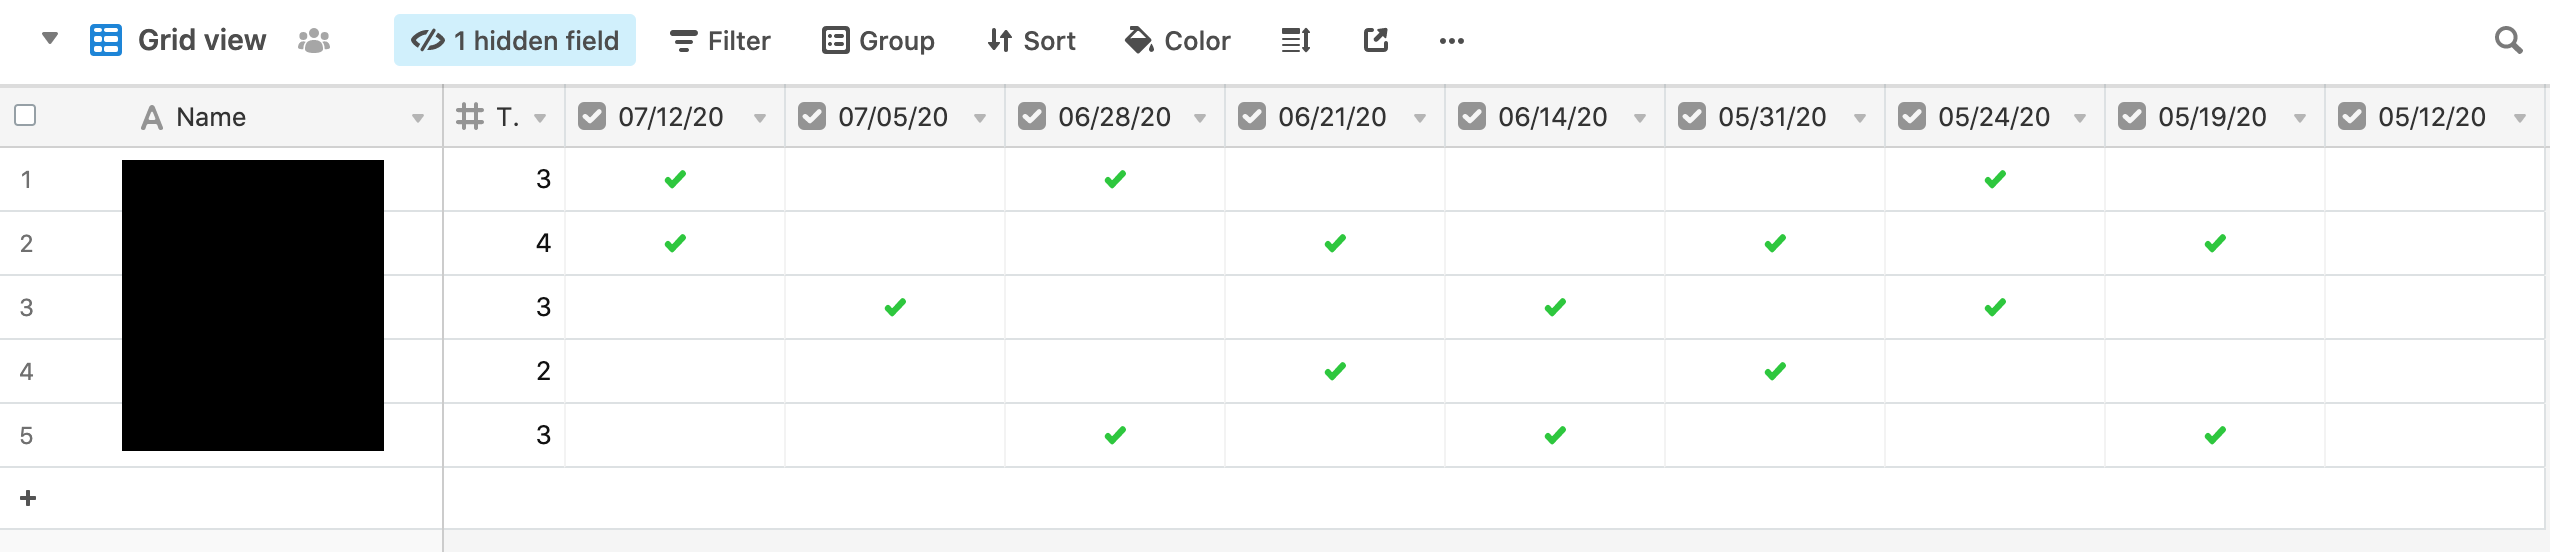Open the Filter menu
Image resolution: width=2550 pixels, height=552 pixels.
point(720,41)
